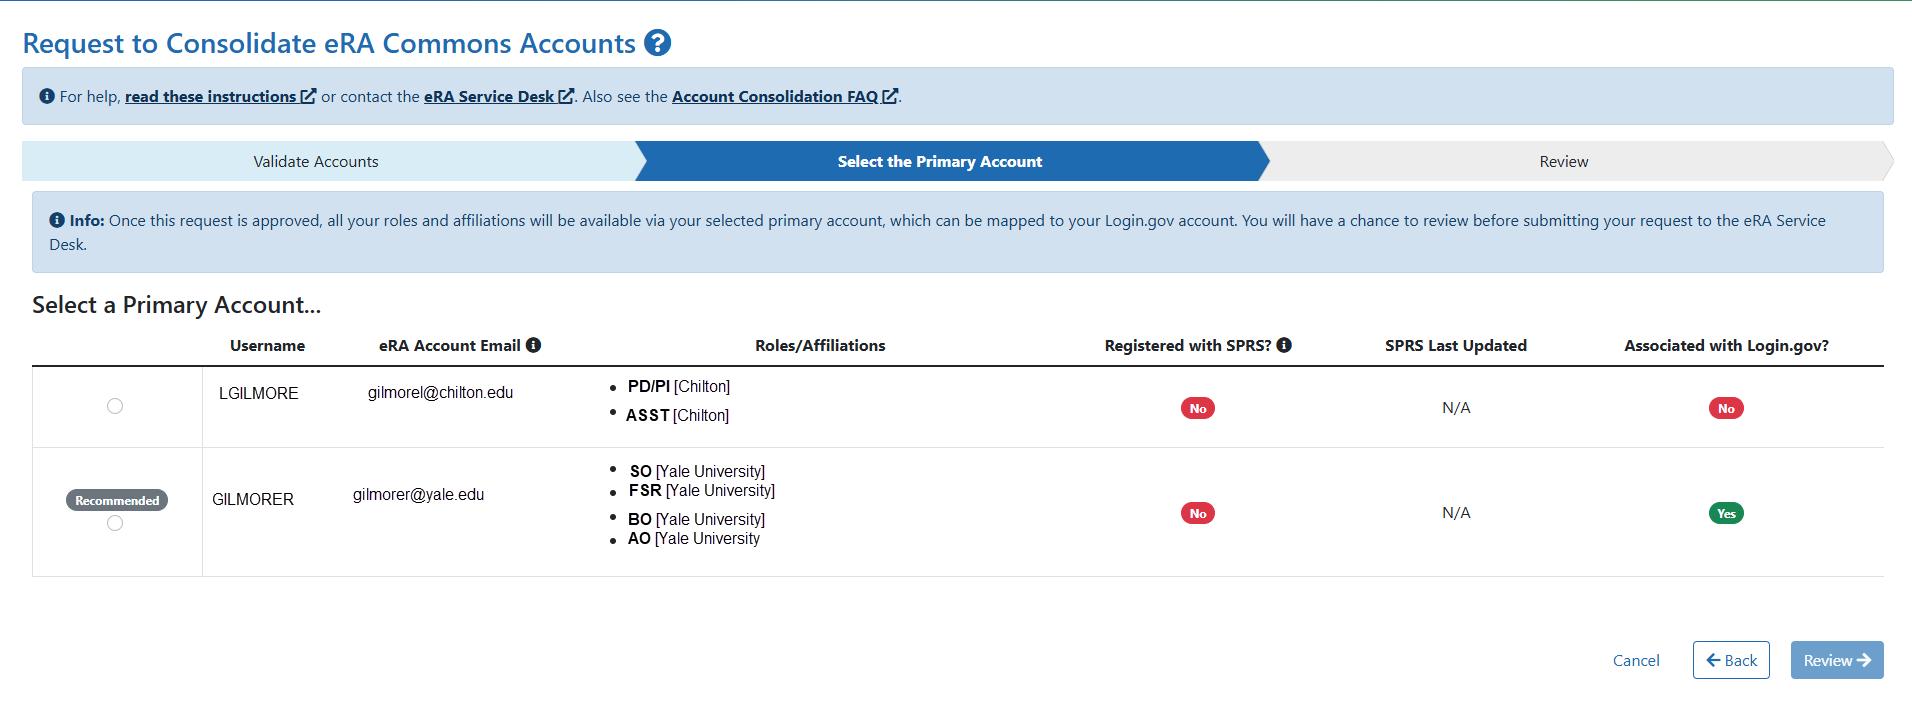The image size is (1912, 711).
Task: Click external-link icon after Account Consolidation FAQ
Action: [891, 95]
